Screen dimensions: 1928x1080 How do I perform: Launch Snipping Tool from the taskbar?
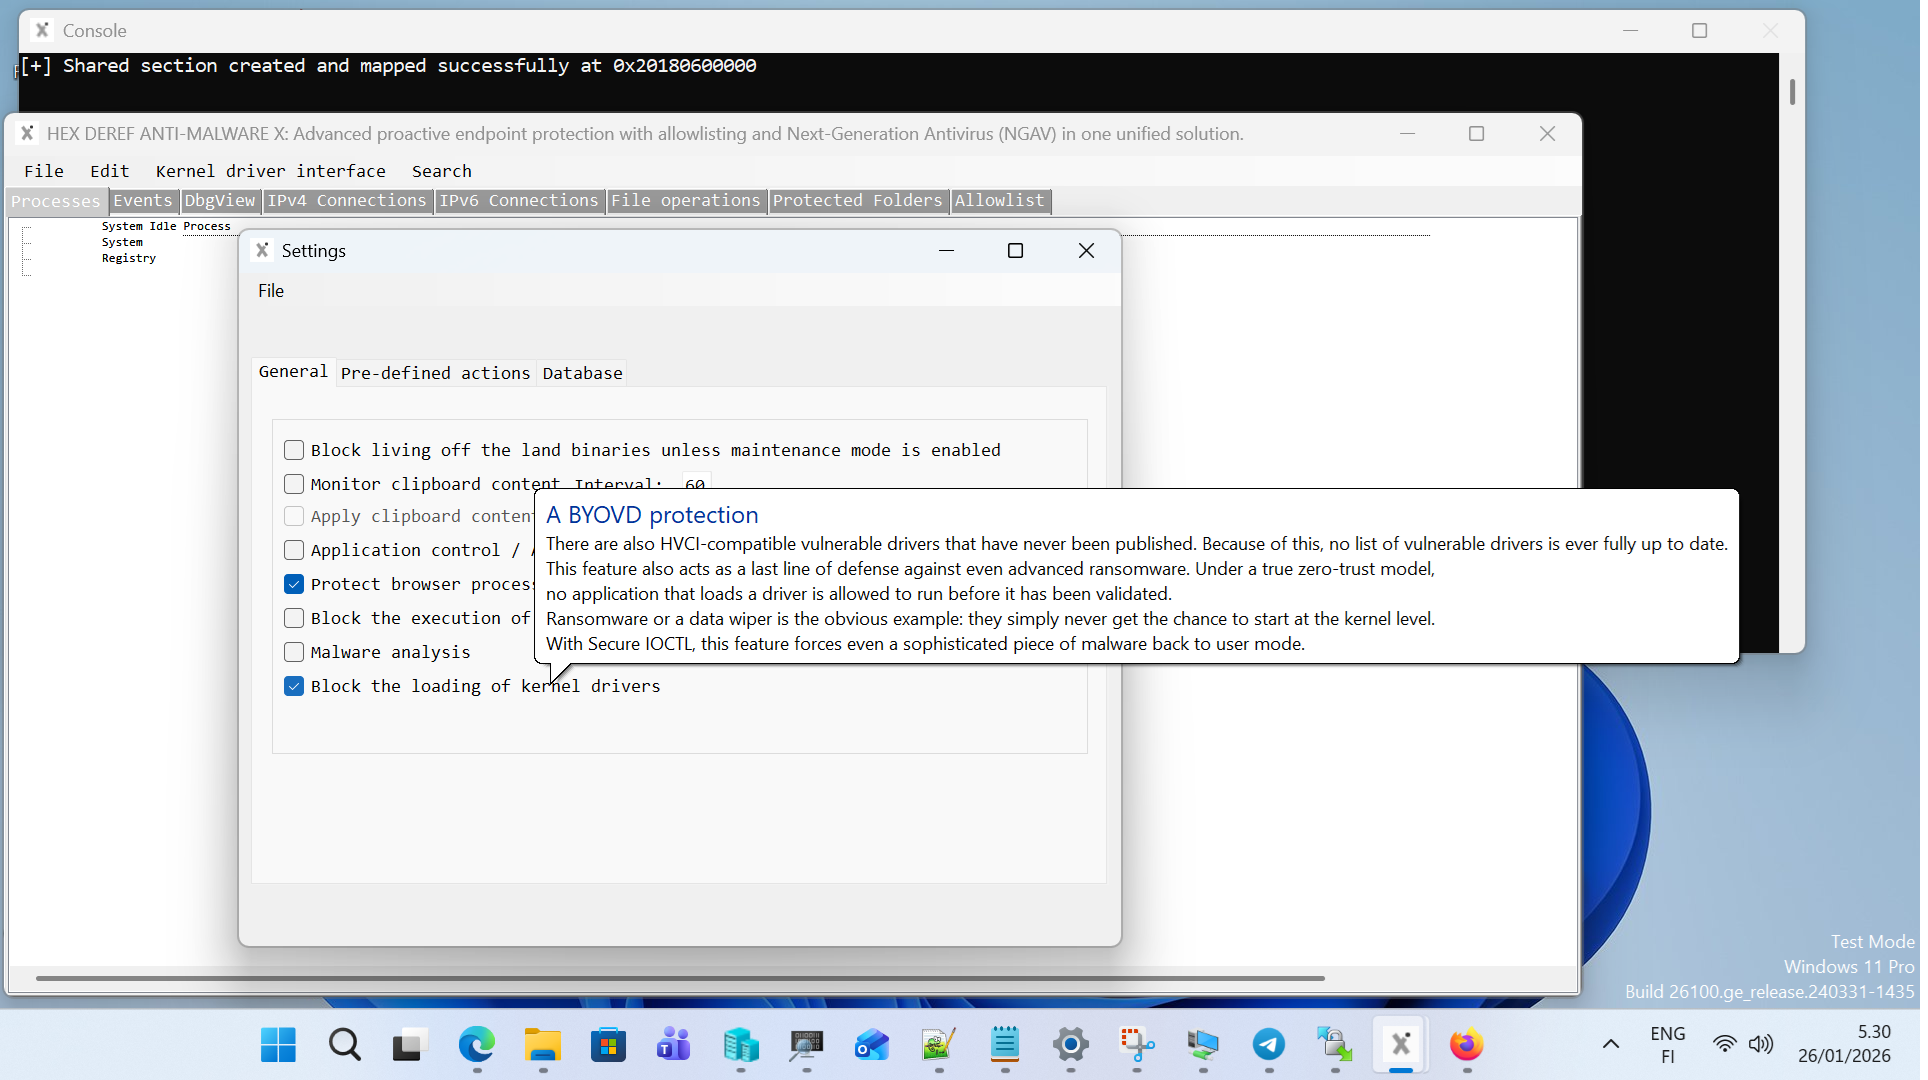(1136, 1045)
